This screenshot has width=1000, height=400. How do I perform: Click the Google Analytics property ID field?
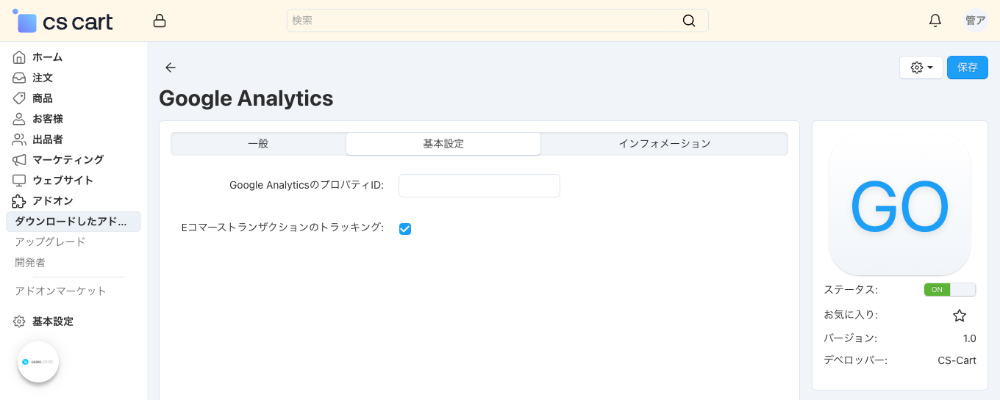pyautogui.click(x=479, y=185)
